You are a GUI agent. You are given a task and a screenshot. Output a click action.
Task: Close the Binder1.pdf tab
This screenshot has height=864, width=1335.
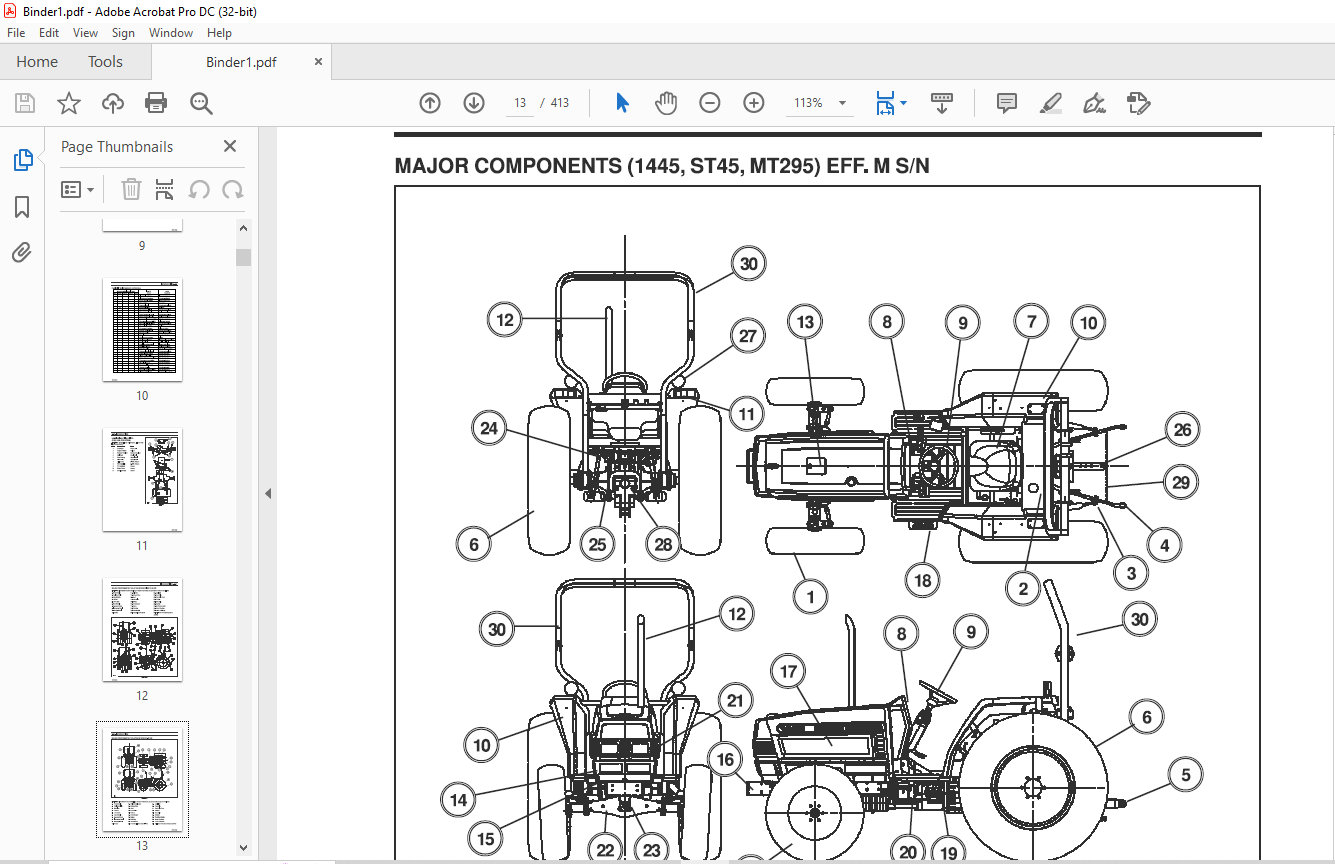coord(319,62)
